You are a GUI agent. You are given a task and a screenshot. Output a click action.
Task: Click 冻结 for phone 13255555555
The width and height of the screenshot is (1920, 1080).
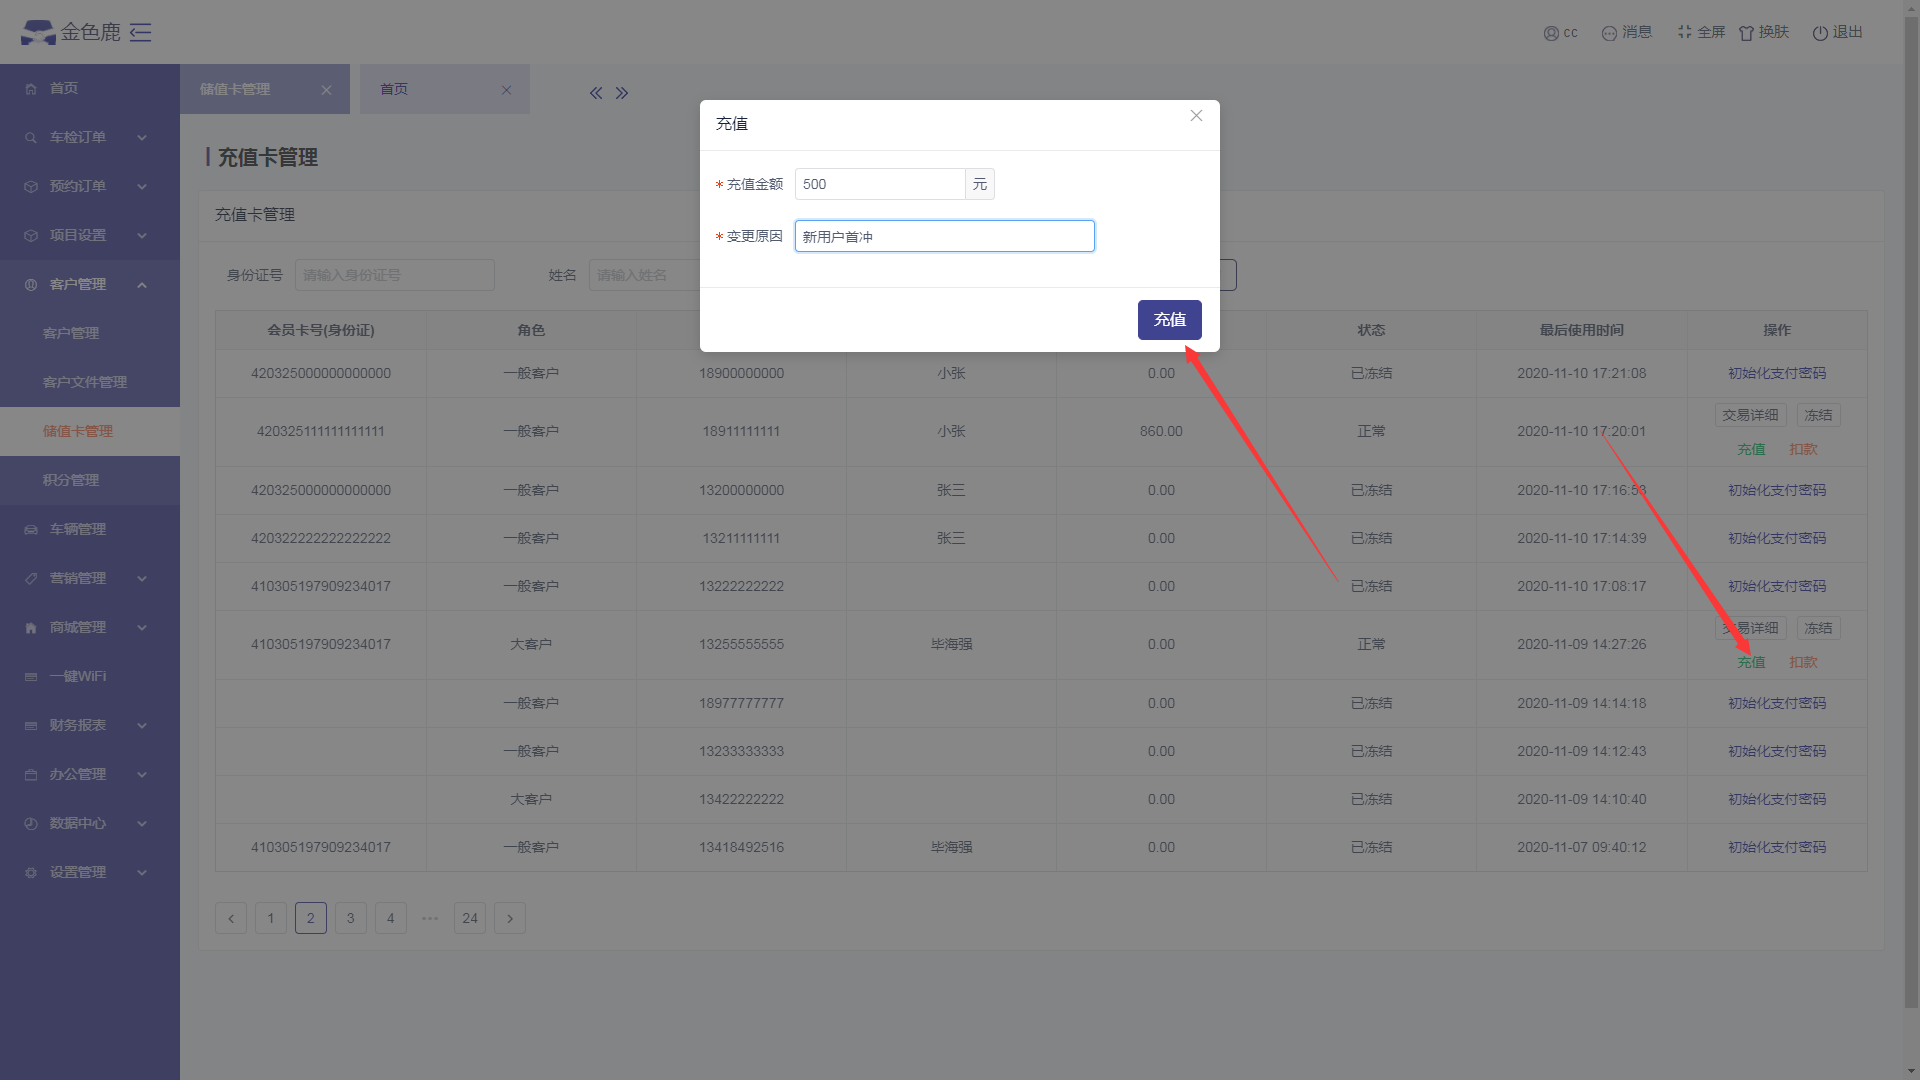[x=1818, y=628]
